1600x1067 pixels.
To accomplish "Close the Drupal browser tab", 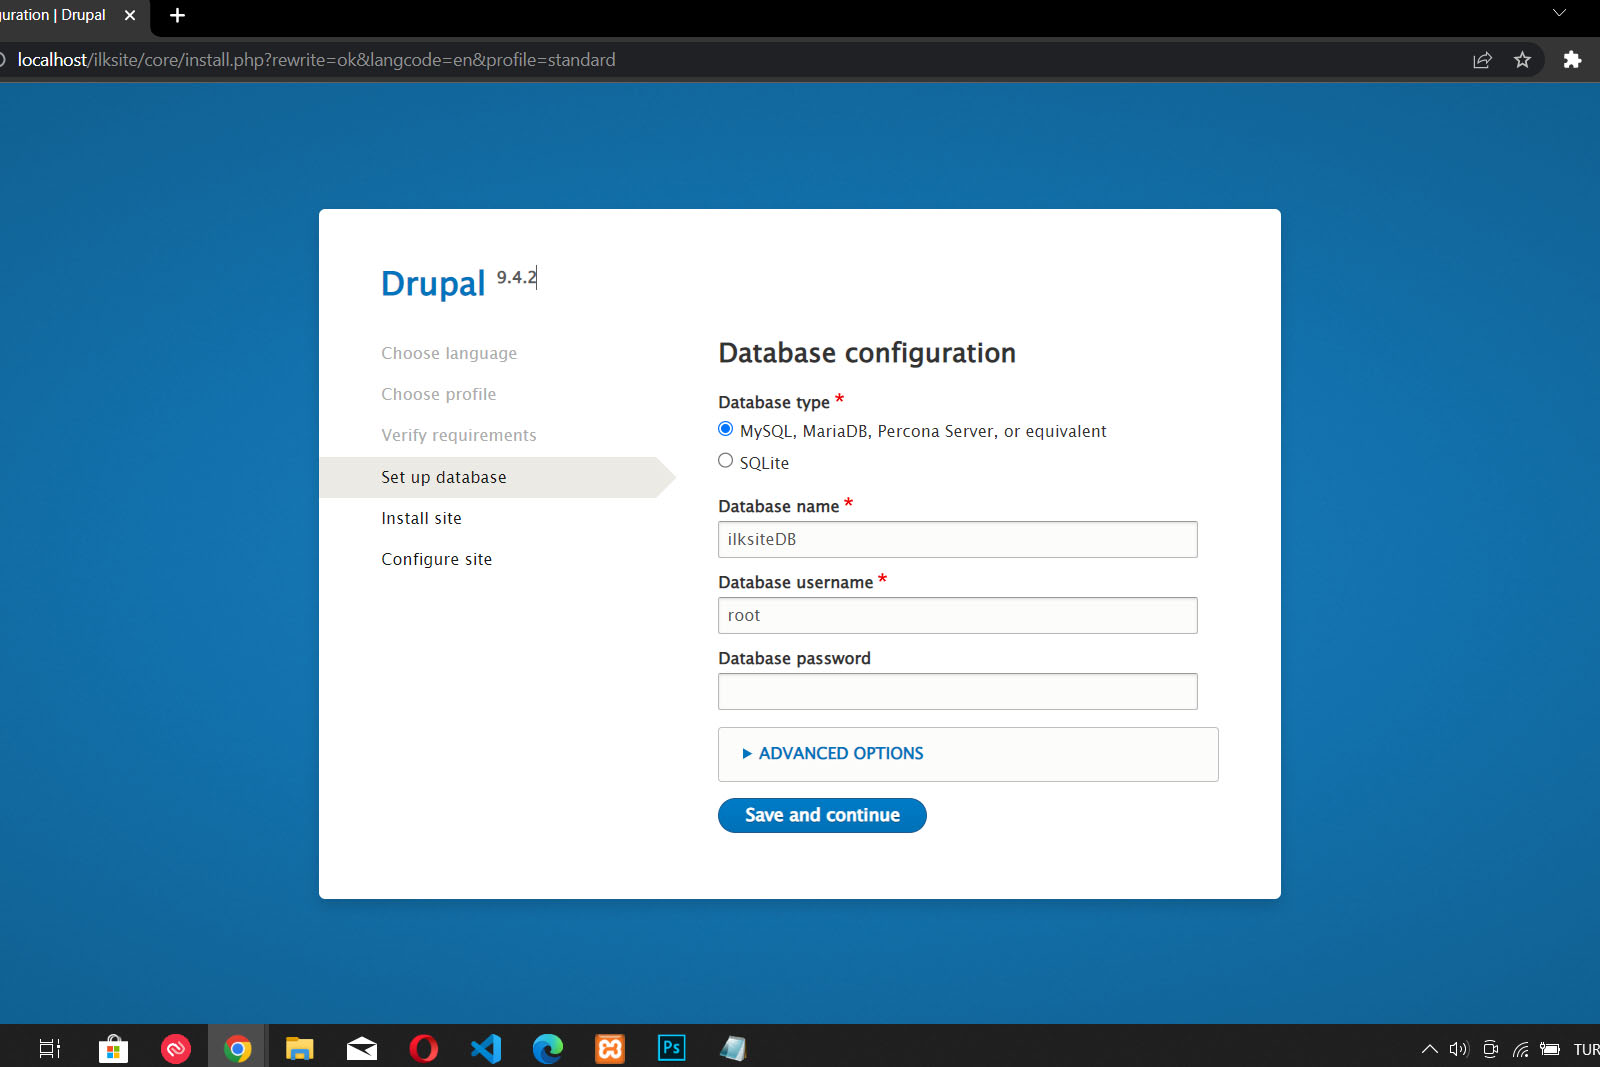I will point(130,15).
